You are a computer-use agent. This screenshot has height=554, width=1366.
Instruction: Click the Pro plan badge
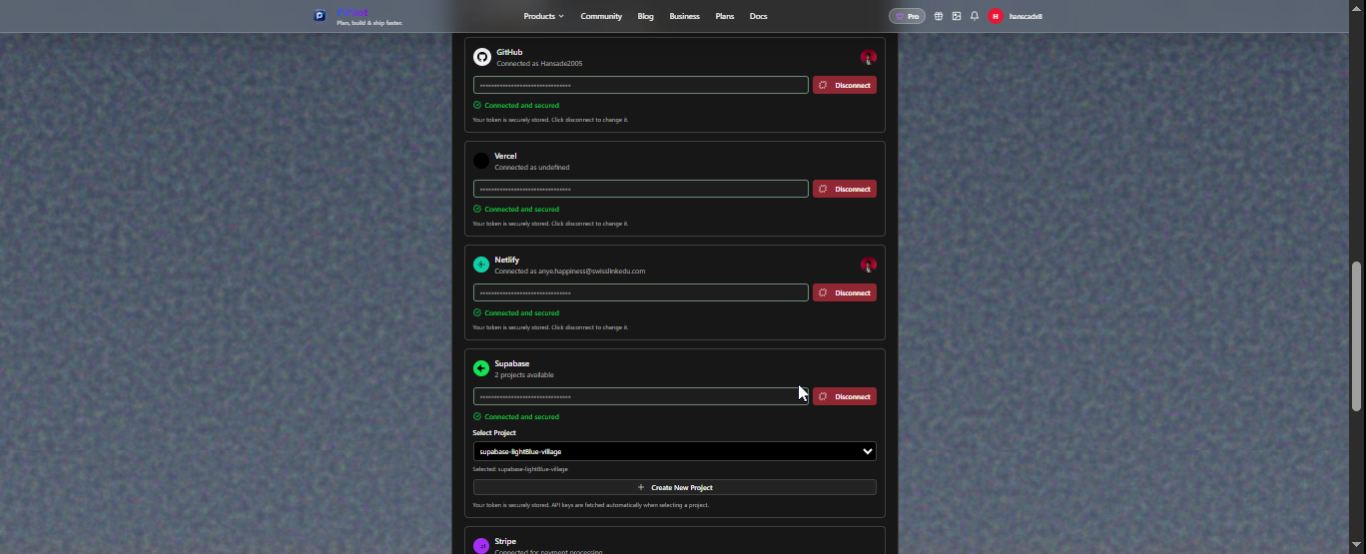pos(907,16)
